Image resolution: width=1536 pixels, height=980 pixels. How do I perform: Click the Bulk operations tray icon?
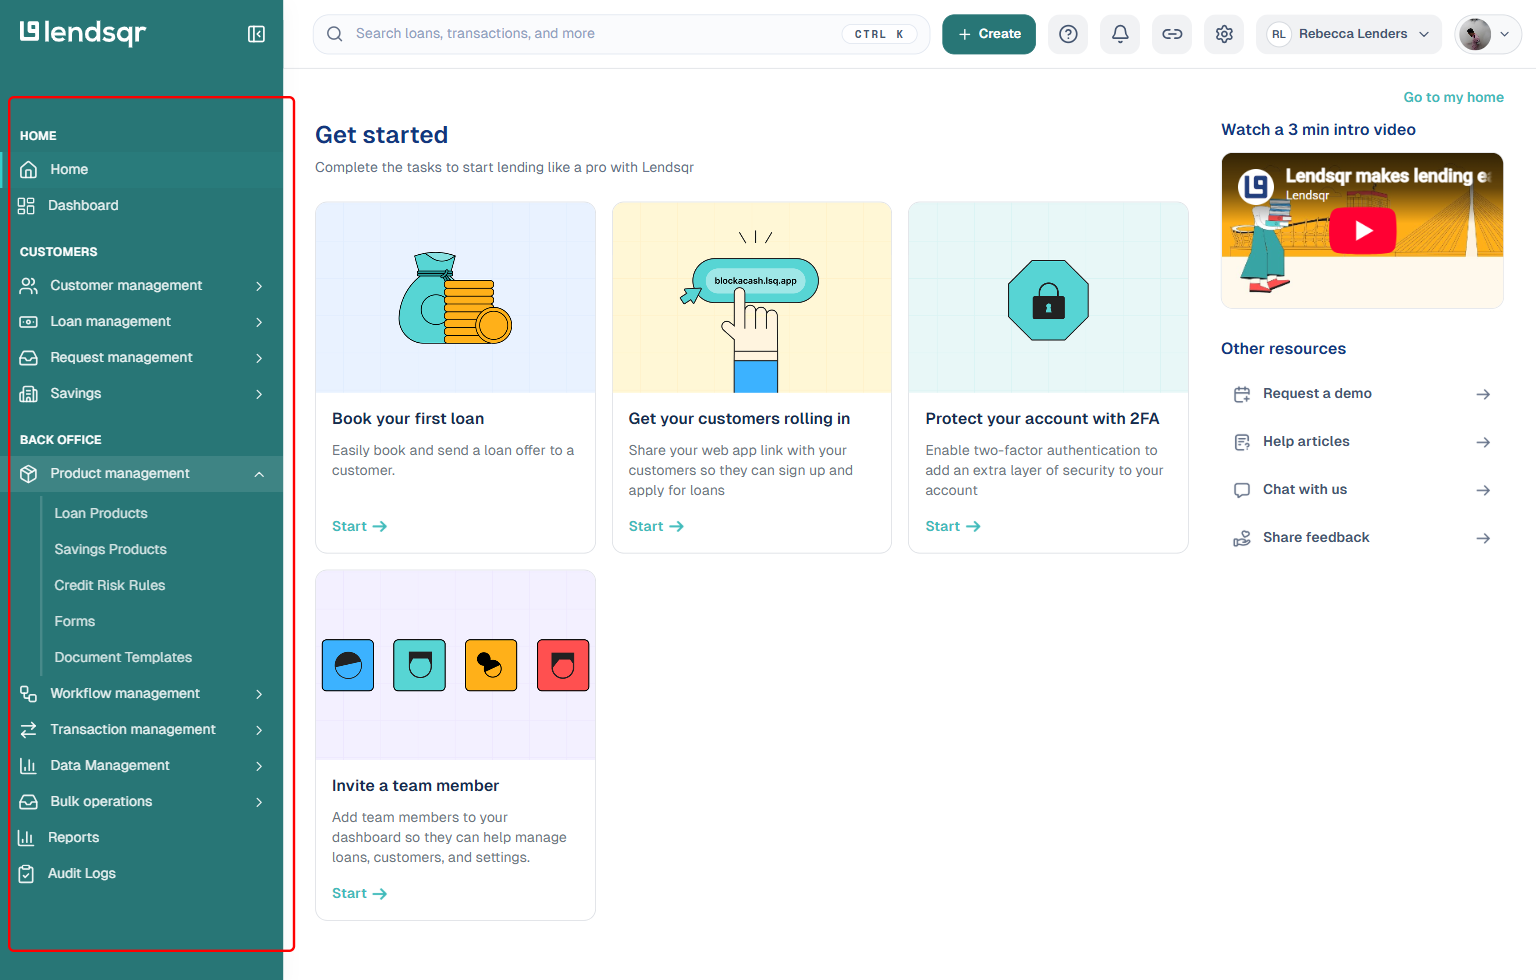(29, 801)
